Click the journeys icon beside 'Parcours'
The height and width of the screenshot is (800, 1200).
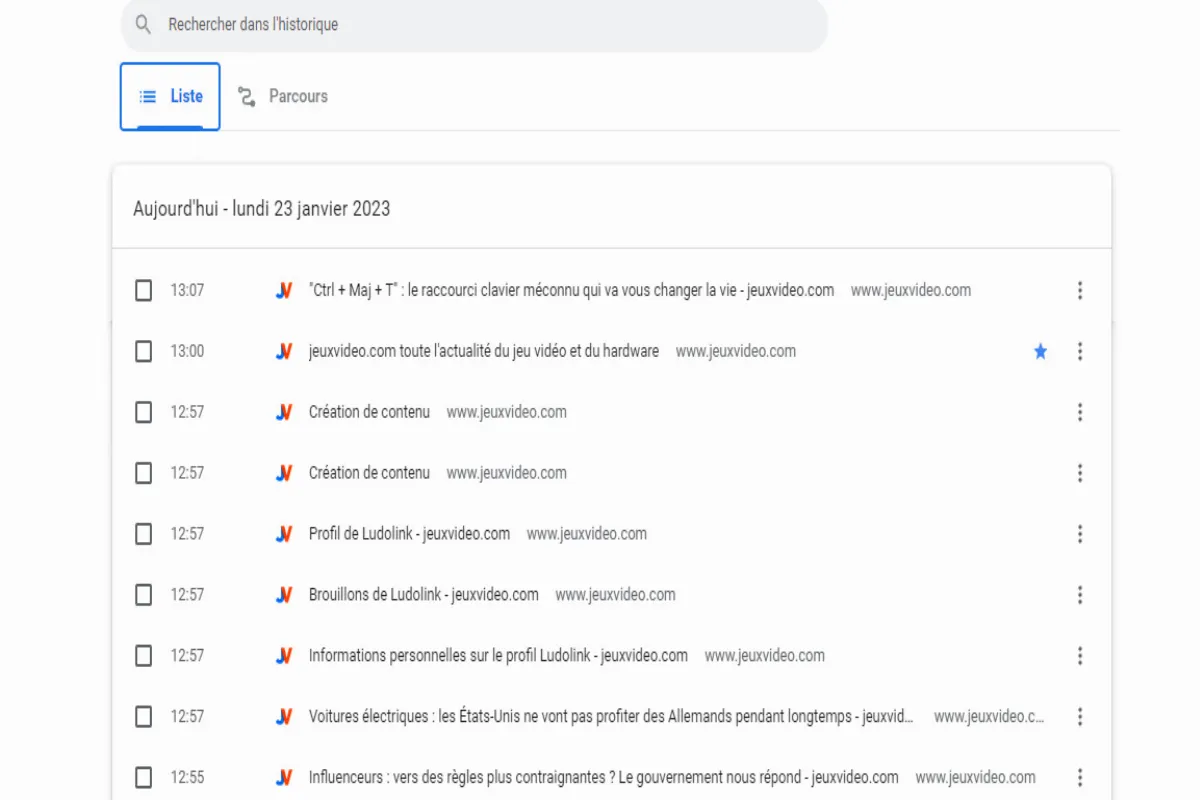[x=247, y=96]
